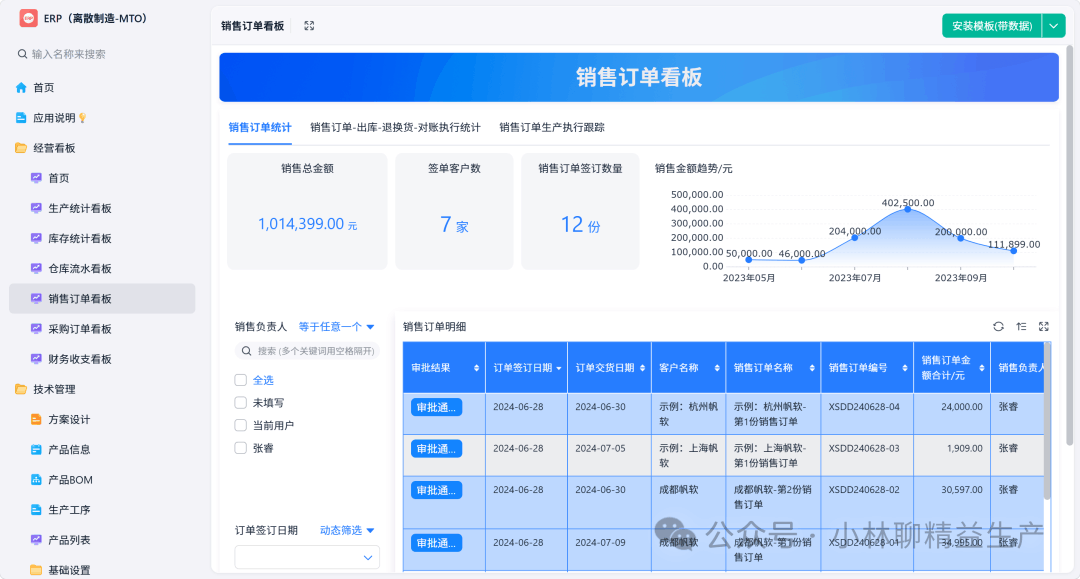The height and width of the screenshot is (579, 1080).
Task: Click fullscreen icon beside 销售订单看板 title
Action: point(309,25)
